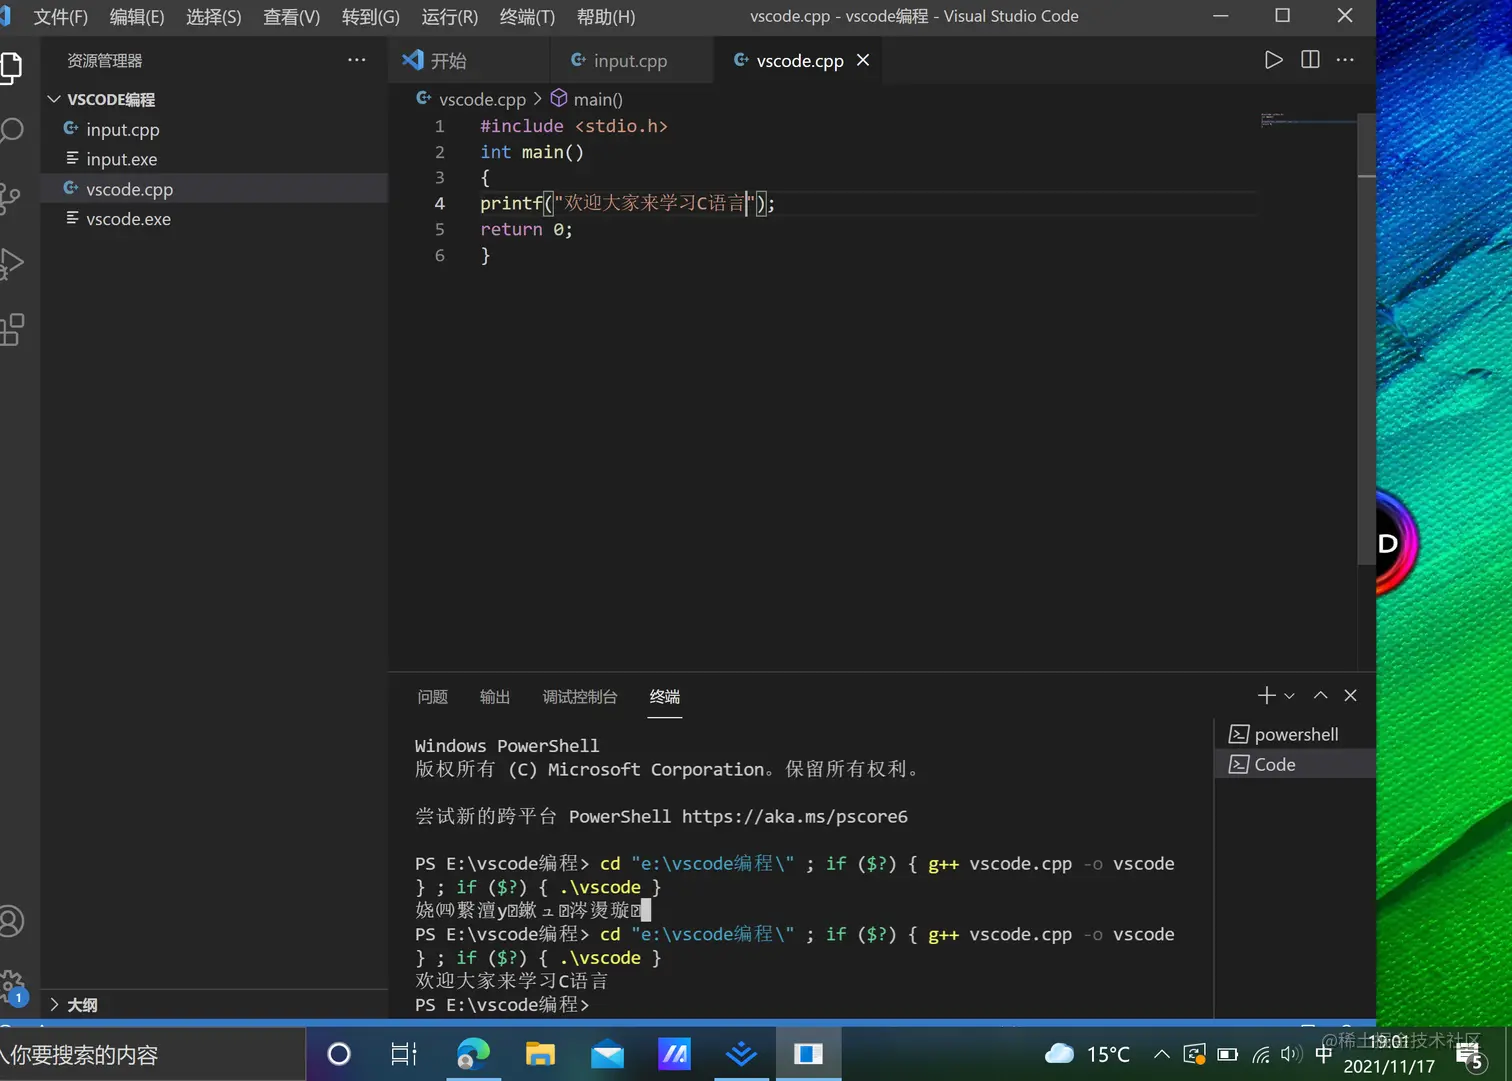Close the terminal panel
The width and height of the screenshot is (1512, 1081).
1350,695
